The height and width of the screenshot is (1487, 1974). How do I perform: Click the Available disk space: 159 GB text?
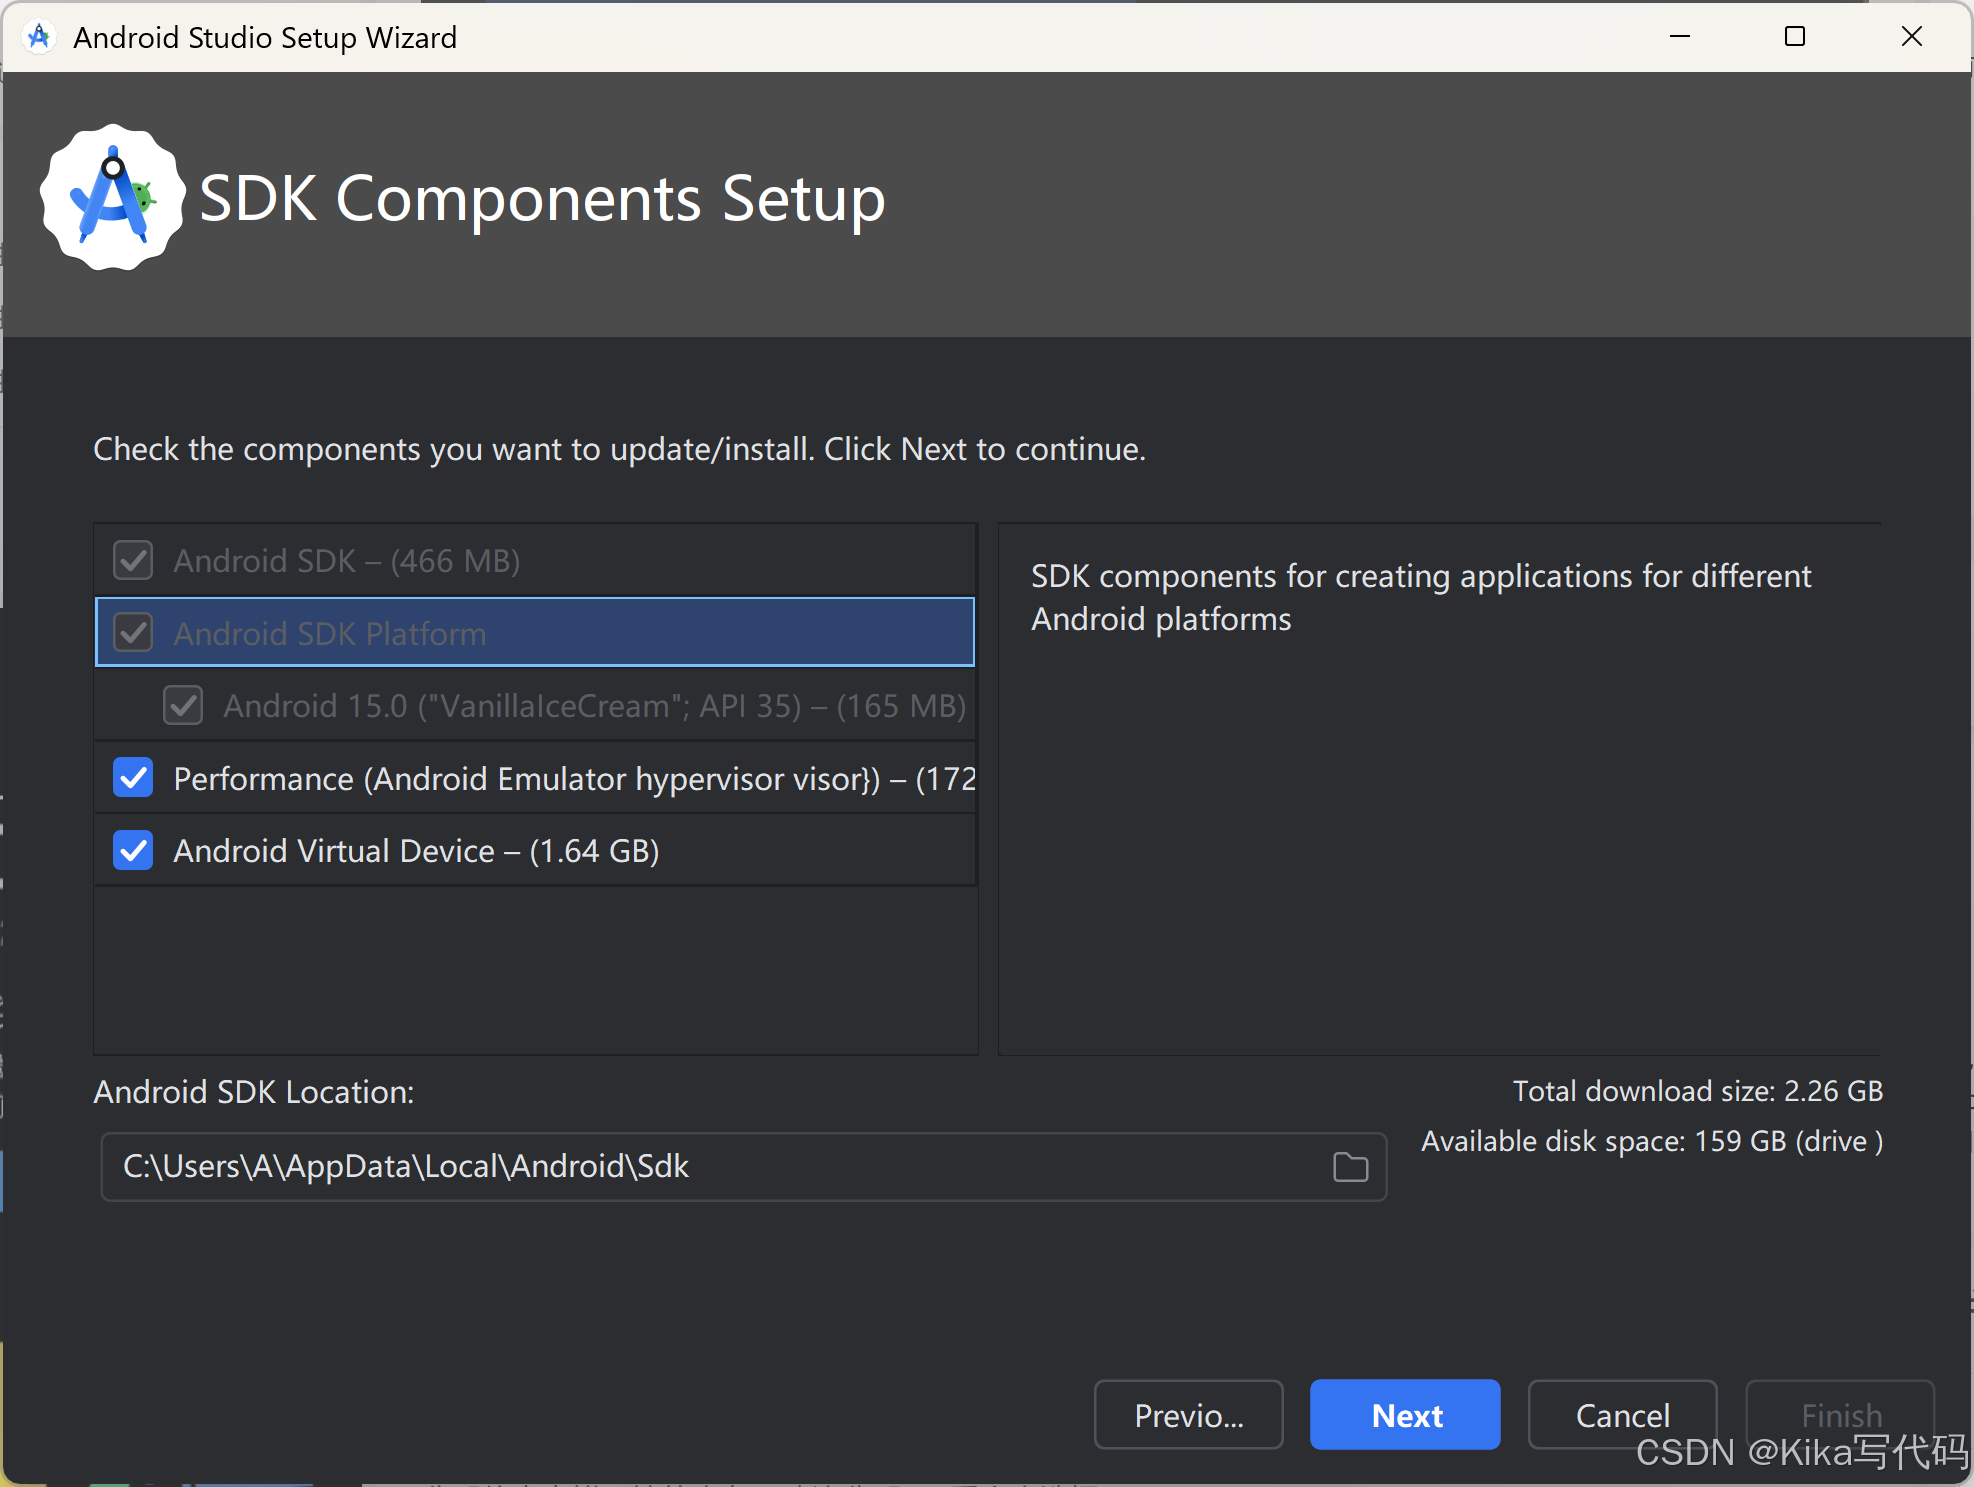click(x=1652, y=1141)
